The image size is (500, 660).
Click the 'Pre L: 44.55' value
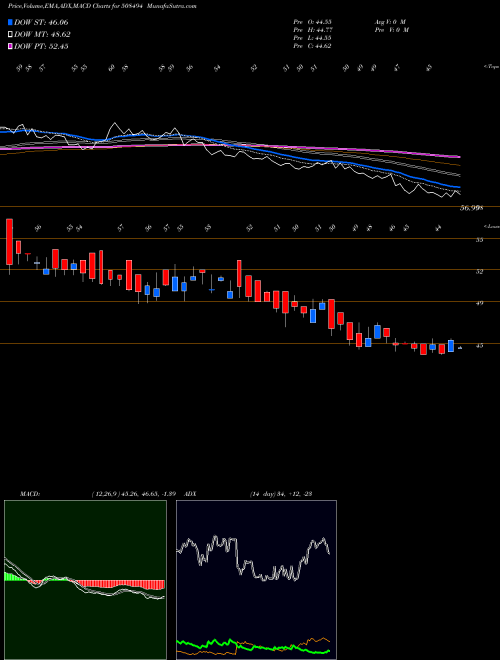click(x=312, y=38)
